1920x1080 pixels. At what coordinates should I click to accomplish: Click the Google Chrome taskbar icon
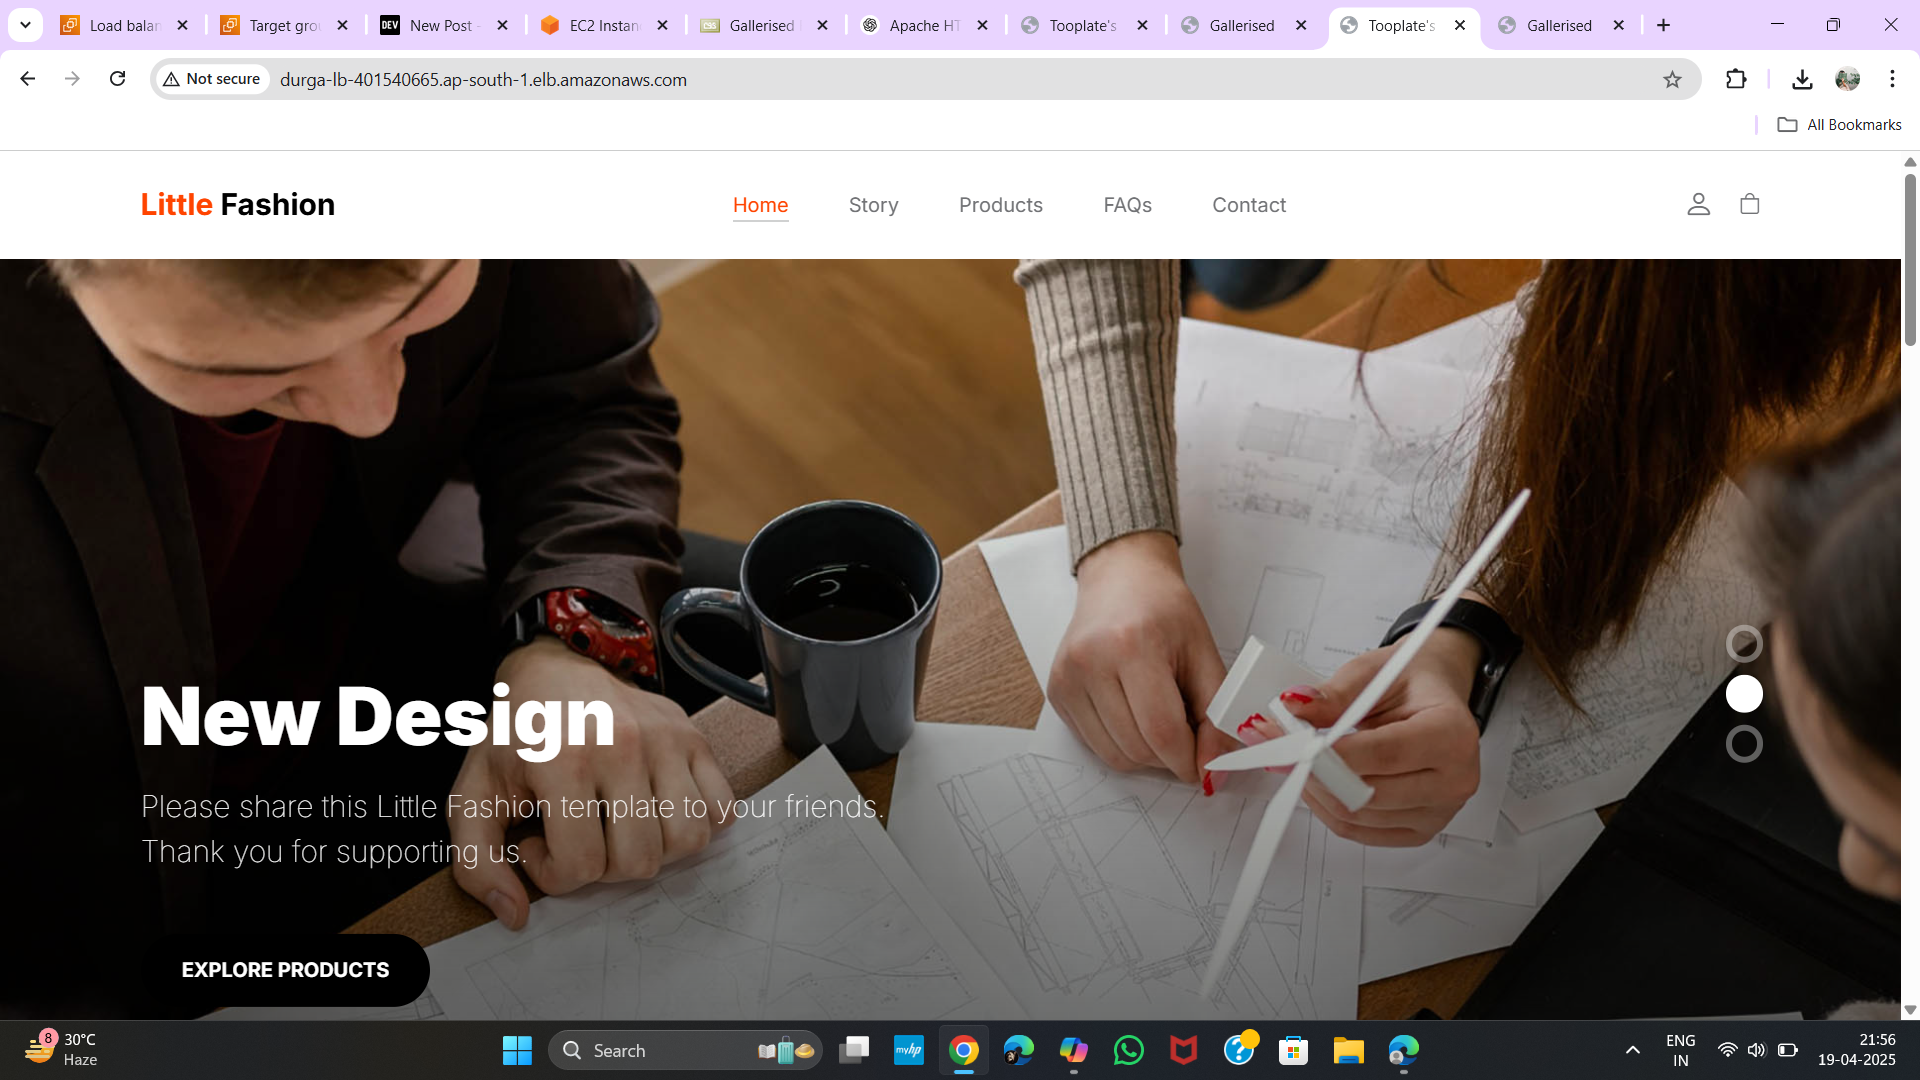pyautogui.click(x=964, y=1050)
